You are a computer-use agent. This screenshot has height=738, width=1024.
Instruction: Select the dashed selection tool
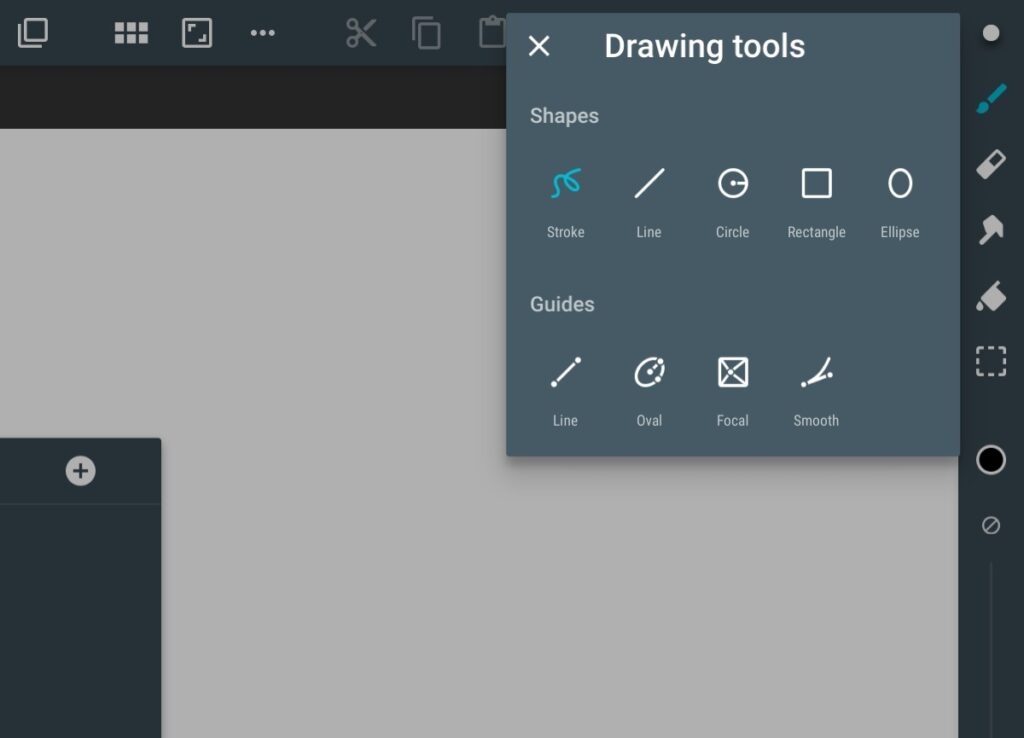point(991,361)
